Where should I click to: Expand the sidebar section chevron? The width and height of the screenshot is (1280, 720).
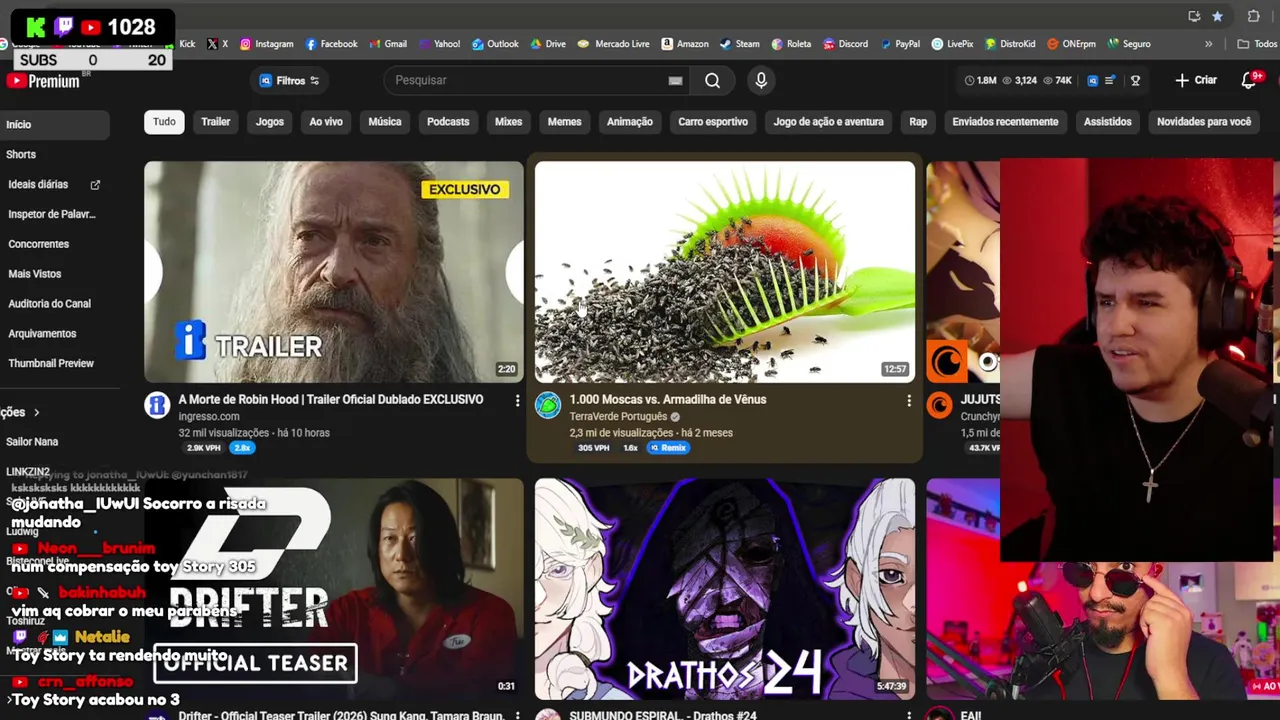click(37, 412)
